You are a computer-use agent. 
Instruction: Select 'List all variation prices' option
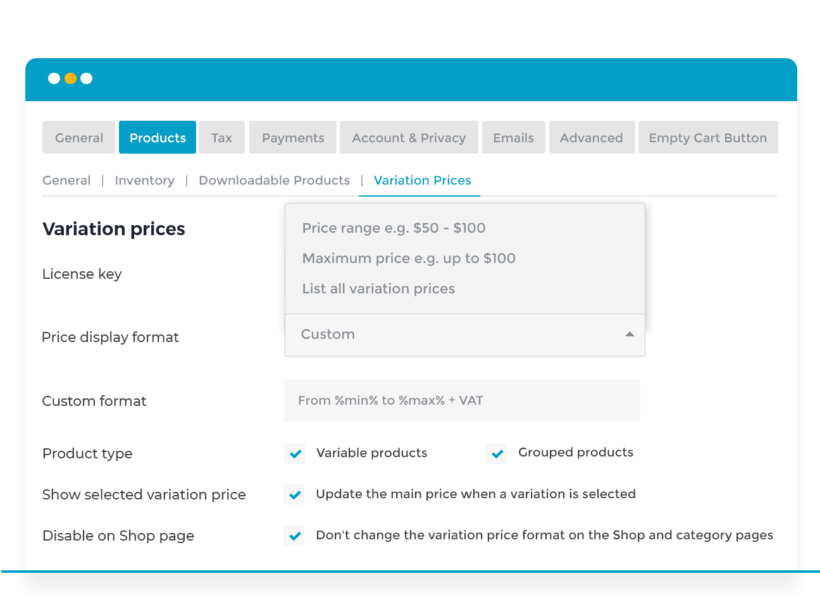coord(378,288)
